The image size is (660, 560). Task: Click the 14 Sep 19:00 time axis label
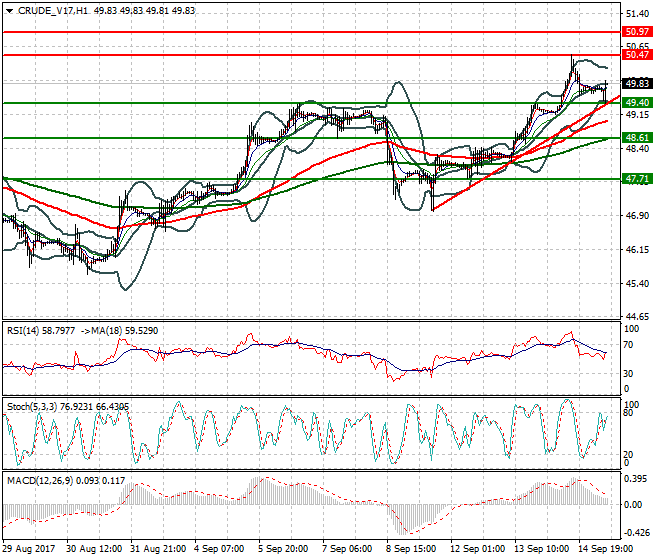tap(605, 549)
